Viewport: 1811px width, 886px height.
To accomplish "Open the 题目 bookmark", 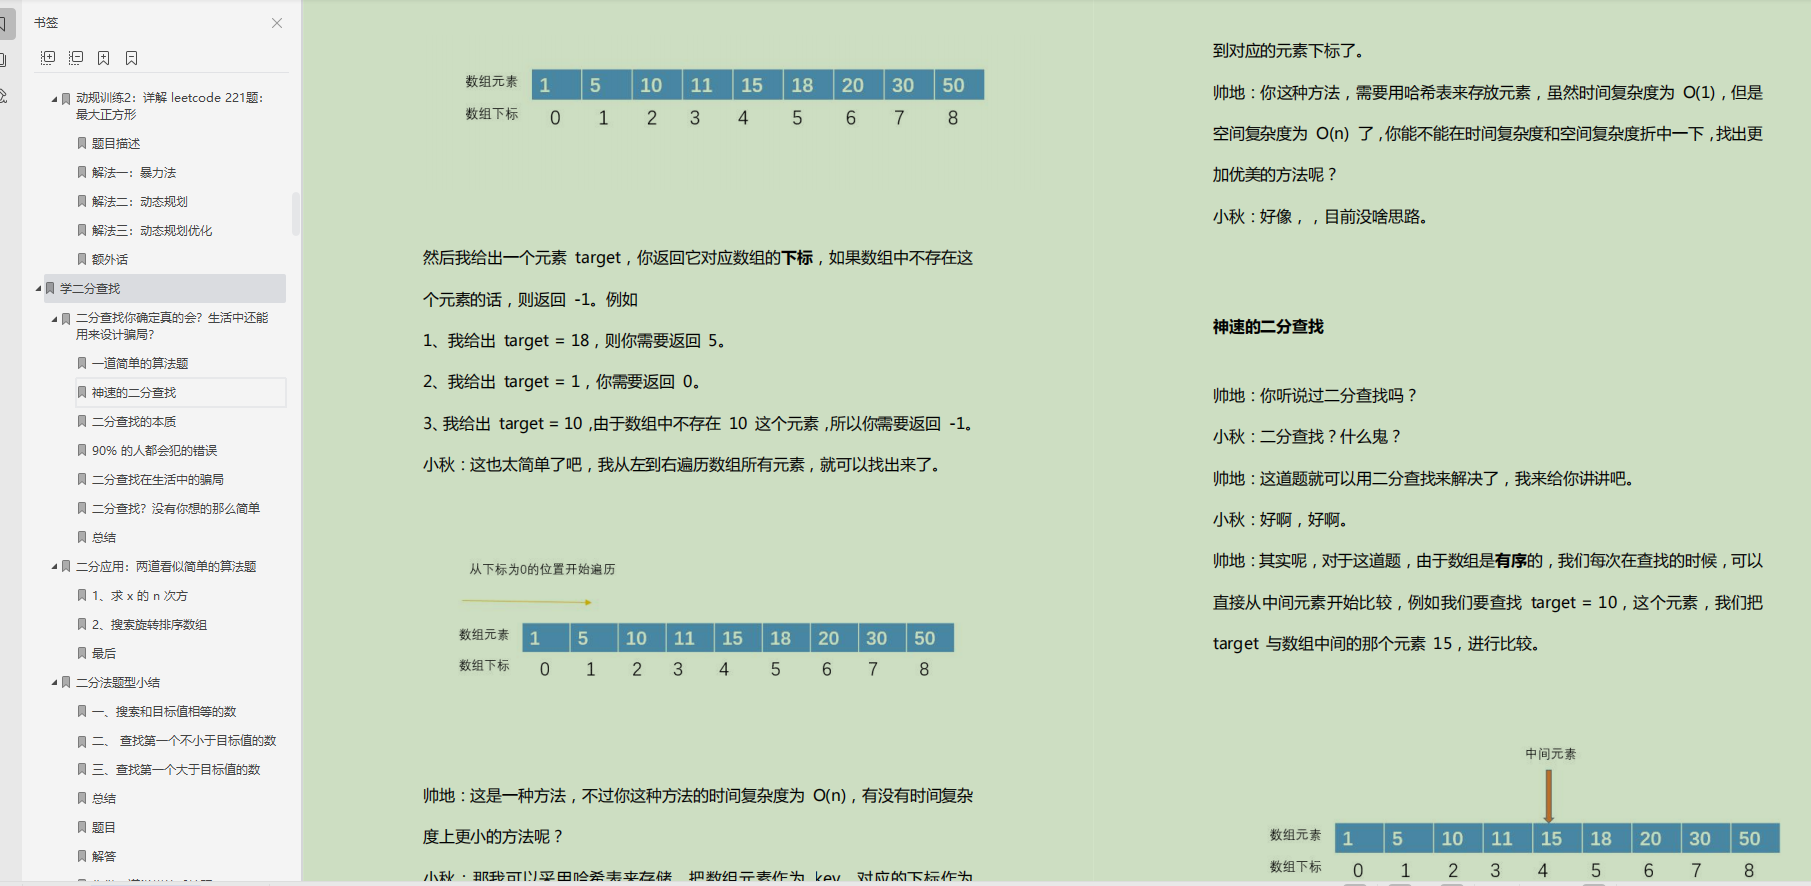I will click(x=104, y=827).
